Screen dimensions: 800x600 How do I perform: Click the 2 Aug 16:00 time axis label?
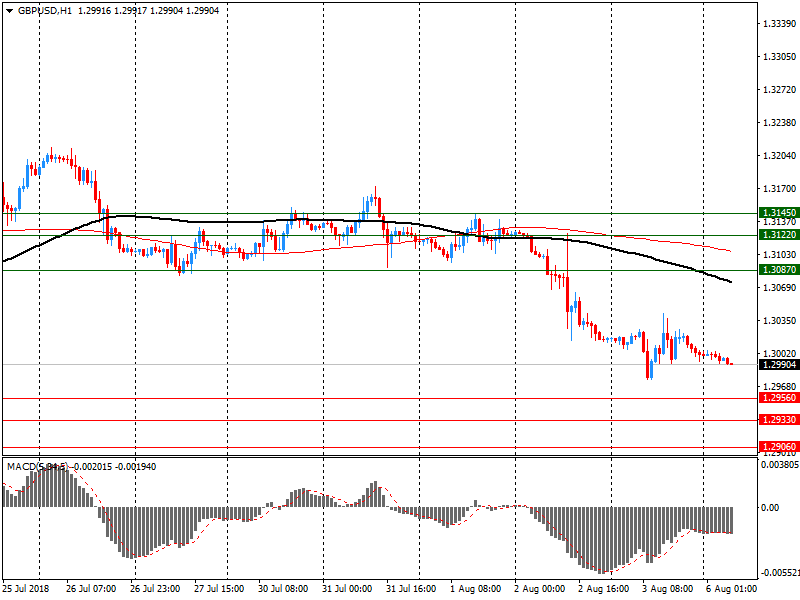pyautogui.click(x=606, y=589)
